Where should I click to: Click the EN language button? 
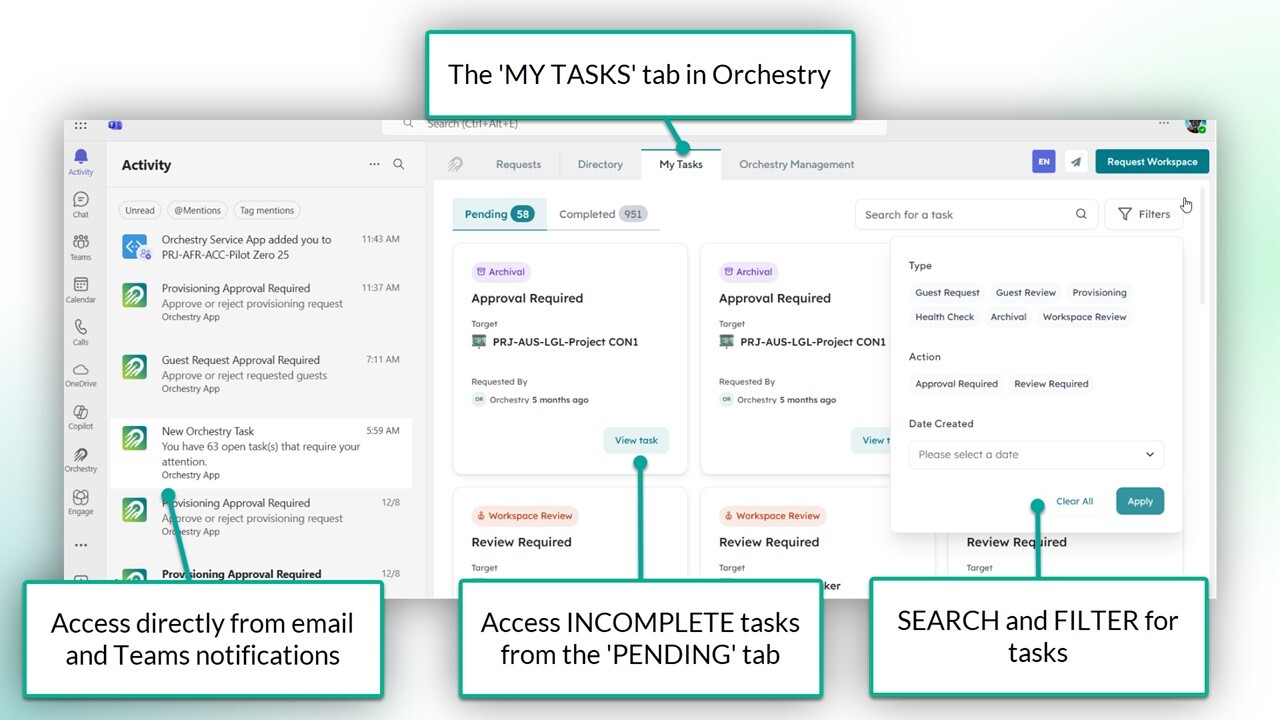point(1044,161)
